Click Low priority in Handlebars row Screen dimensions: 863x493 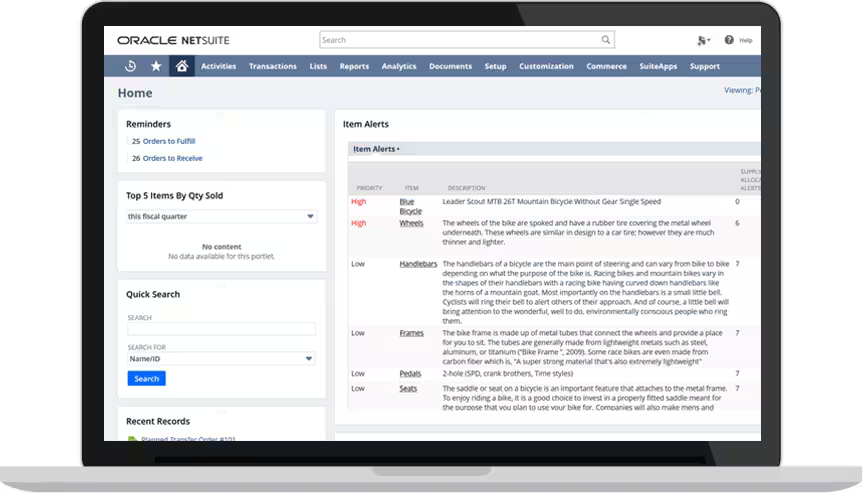(358, 264)
